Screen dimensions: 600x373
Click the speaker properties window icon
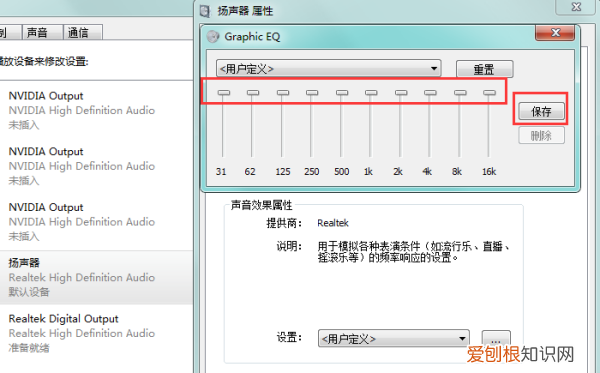click(205, 11)
